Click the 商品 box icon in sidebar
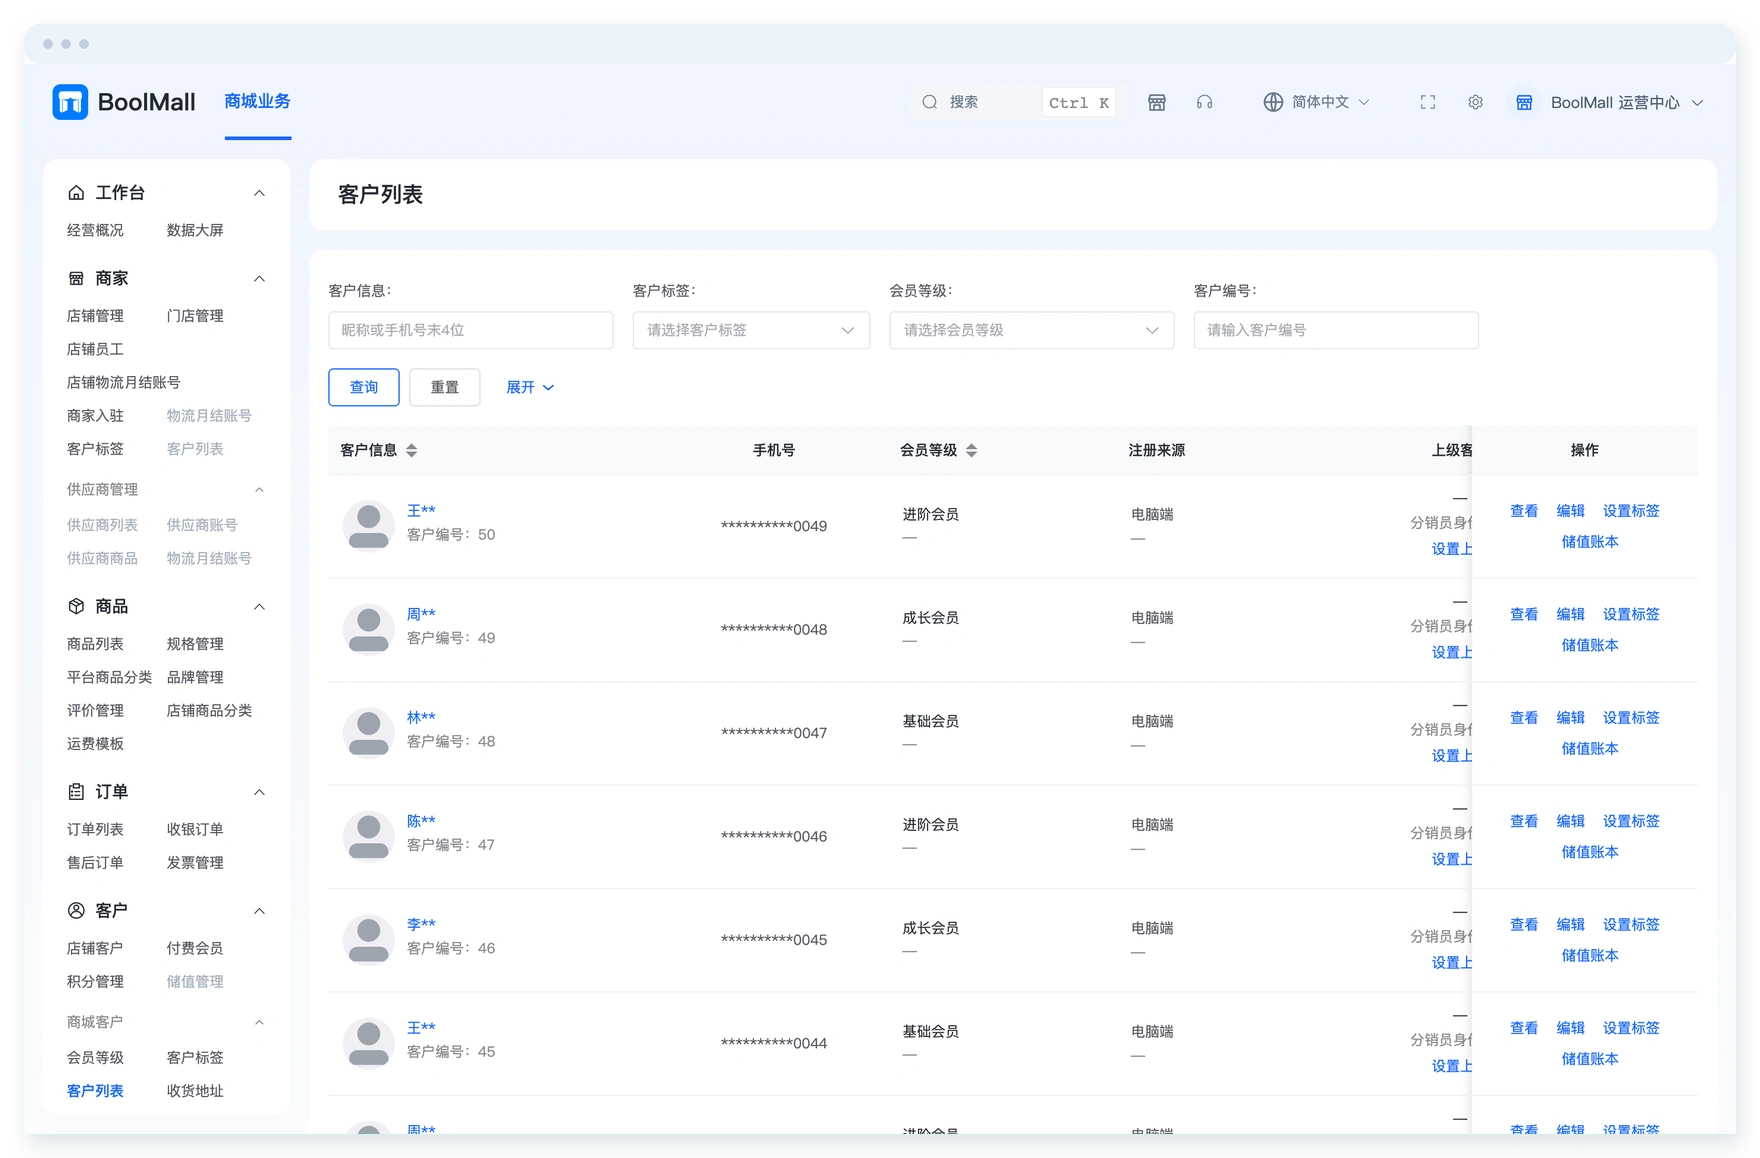Viewport: 1760px width, 1158px height. (x=76, y=606)
